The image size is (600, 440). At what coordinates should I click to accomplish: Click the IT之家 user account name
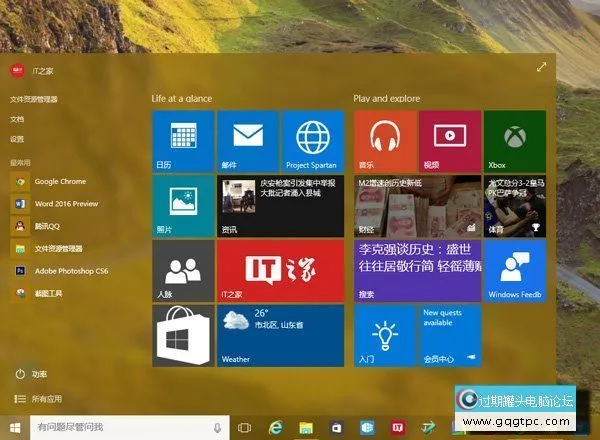pyautogui.click(x=46, y=68)
